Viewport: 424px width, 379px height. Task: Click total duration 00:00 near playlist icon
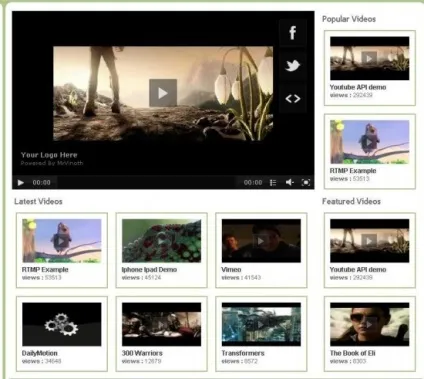[253, 182]
